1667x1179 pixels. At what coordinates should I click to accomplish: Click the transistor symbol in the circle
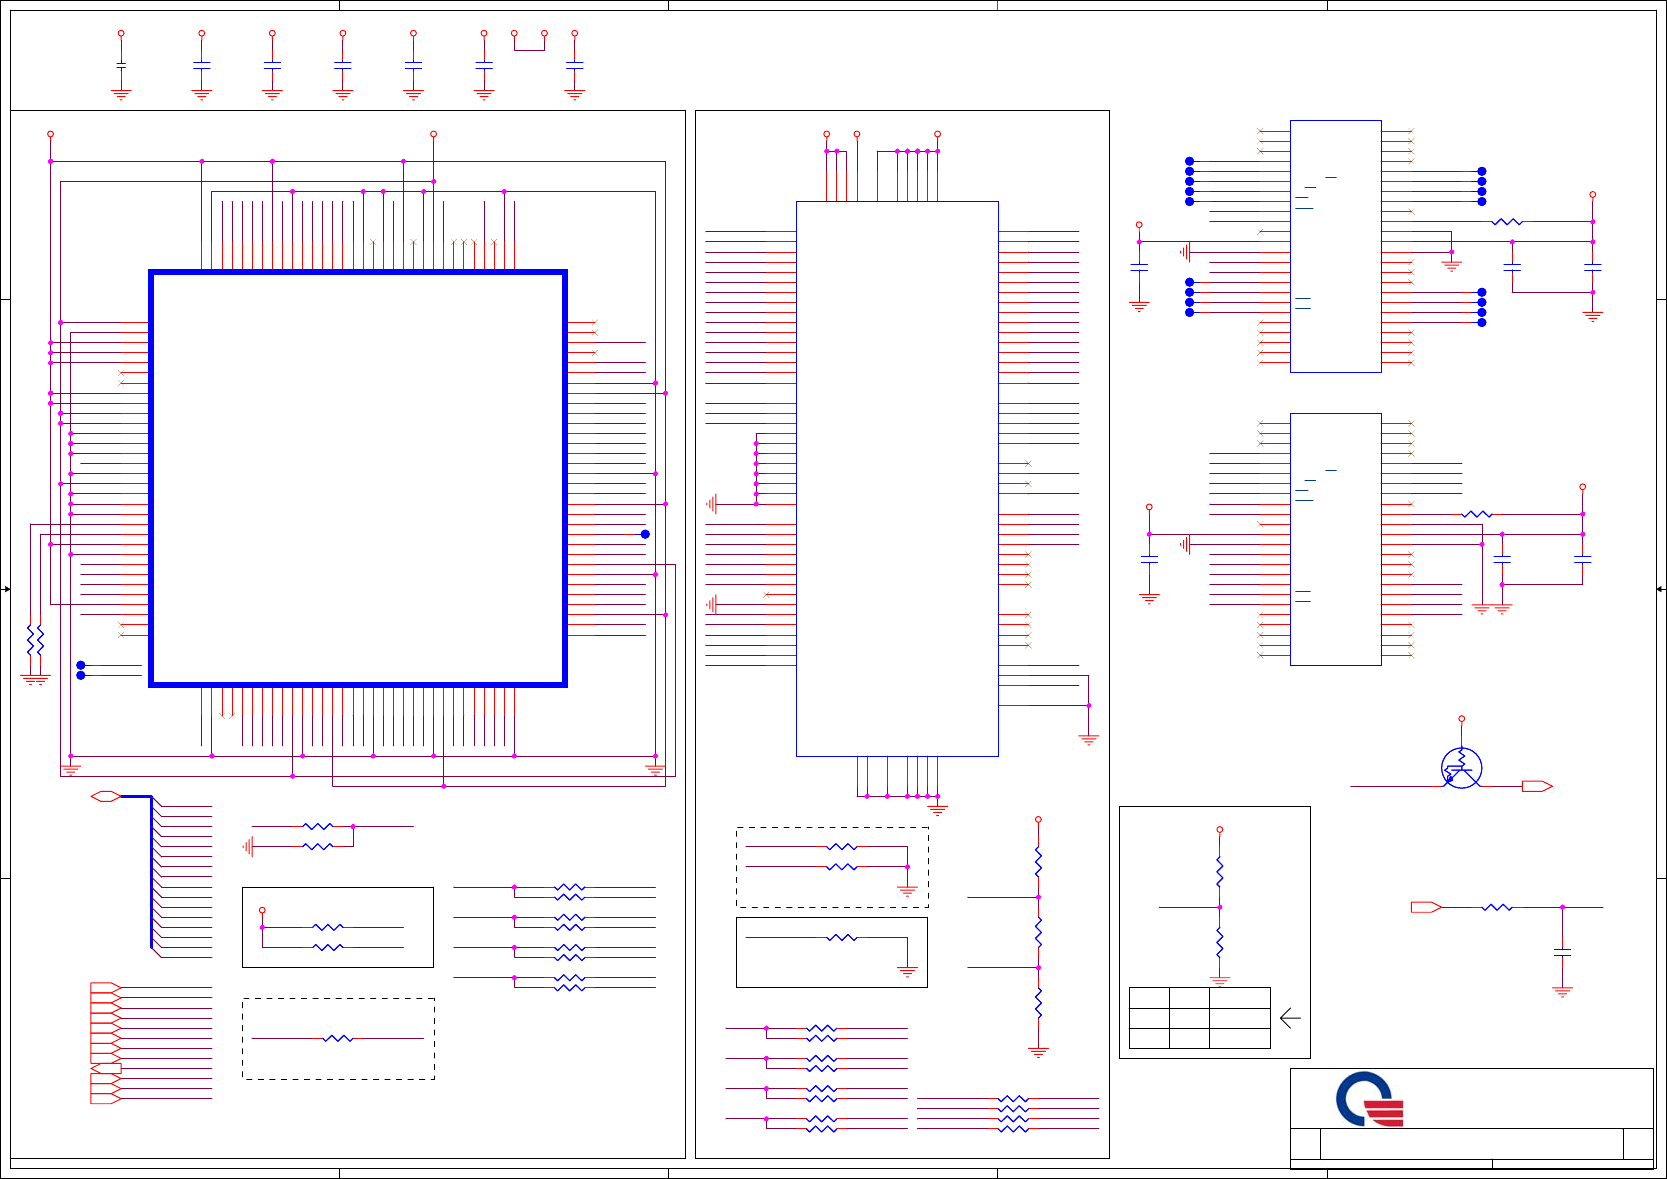pos(1461,768)
